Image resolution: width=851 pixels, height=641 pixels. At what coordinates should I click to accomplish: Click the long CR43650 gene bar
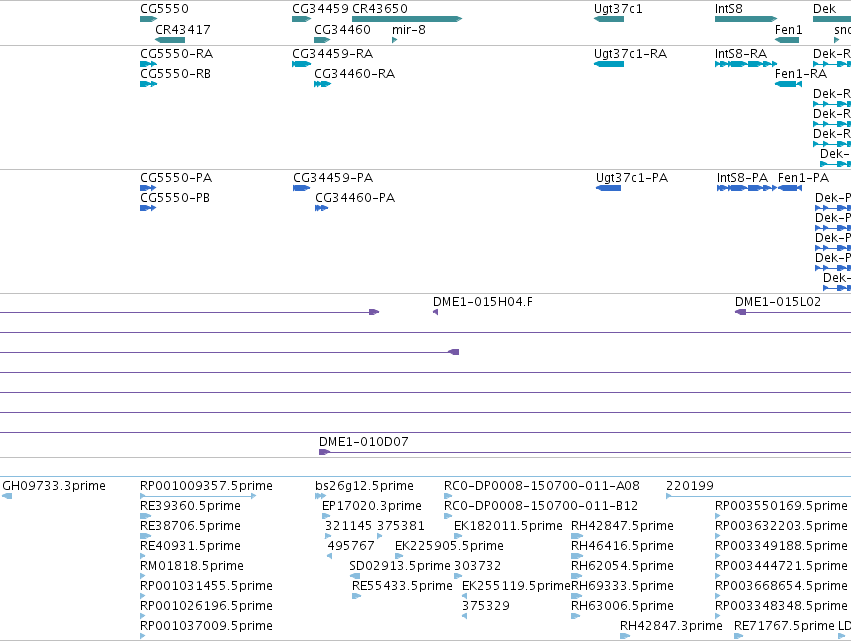[407, 19]
